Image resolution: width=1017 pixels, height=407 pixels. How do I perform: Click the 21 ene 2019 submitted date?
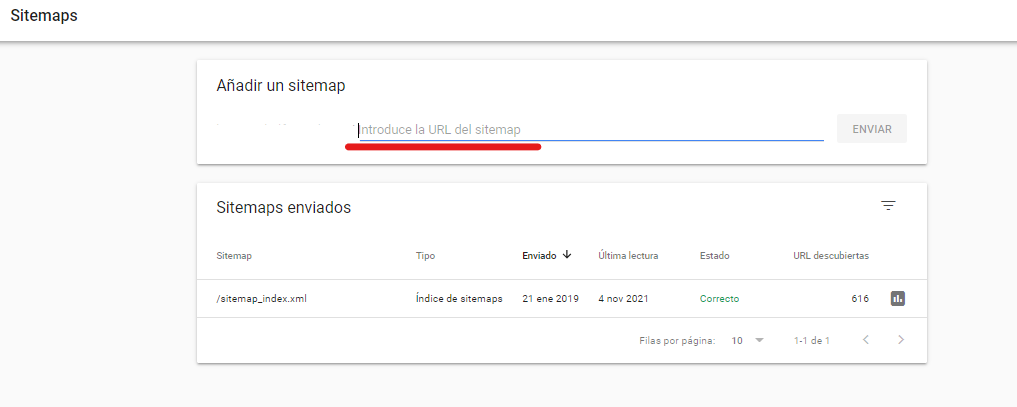coord(550,298)
